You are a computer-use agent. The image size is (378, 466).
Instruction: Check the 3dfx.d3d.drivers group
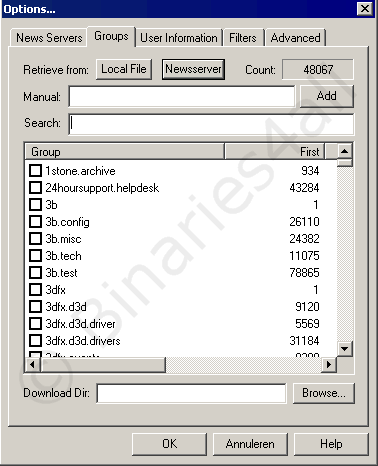[35, 341]
